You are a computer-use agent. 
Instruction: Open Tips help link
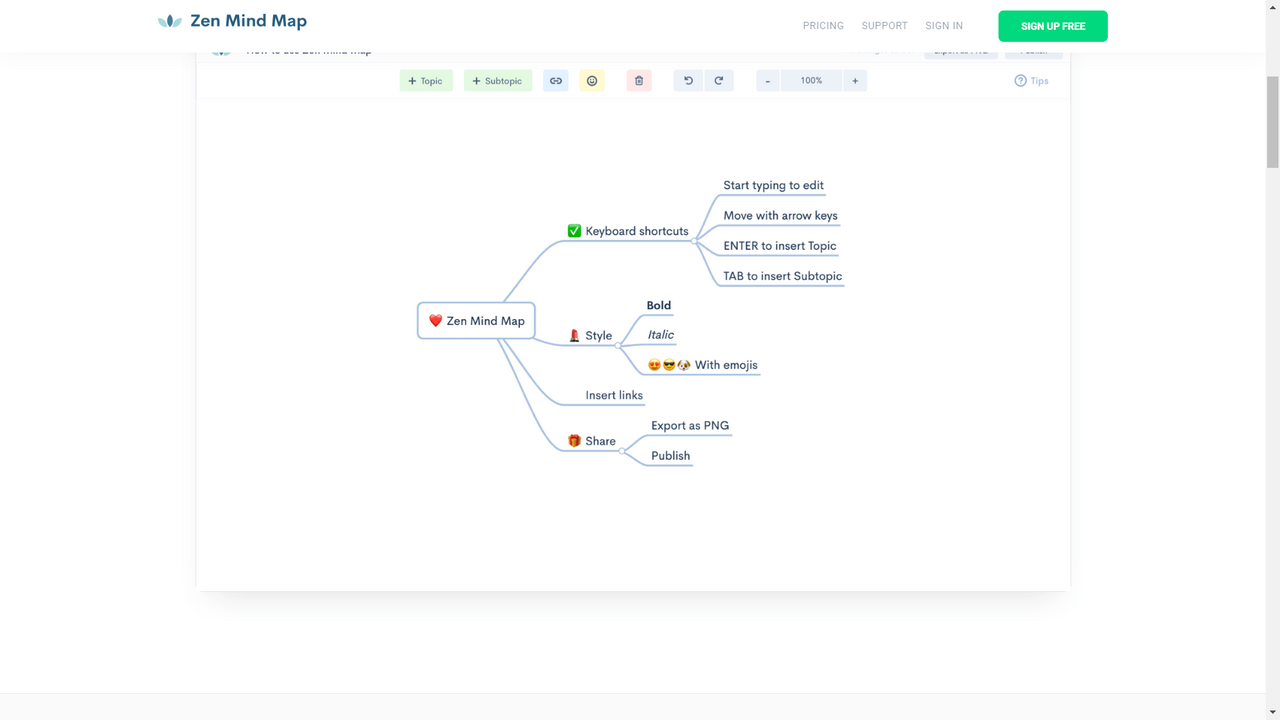[x=1031, y=81]
